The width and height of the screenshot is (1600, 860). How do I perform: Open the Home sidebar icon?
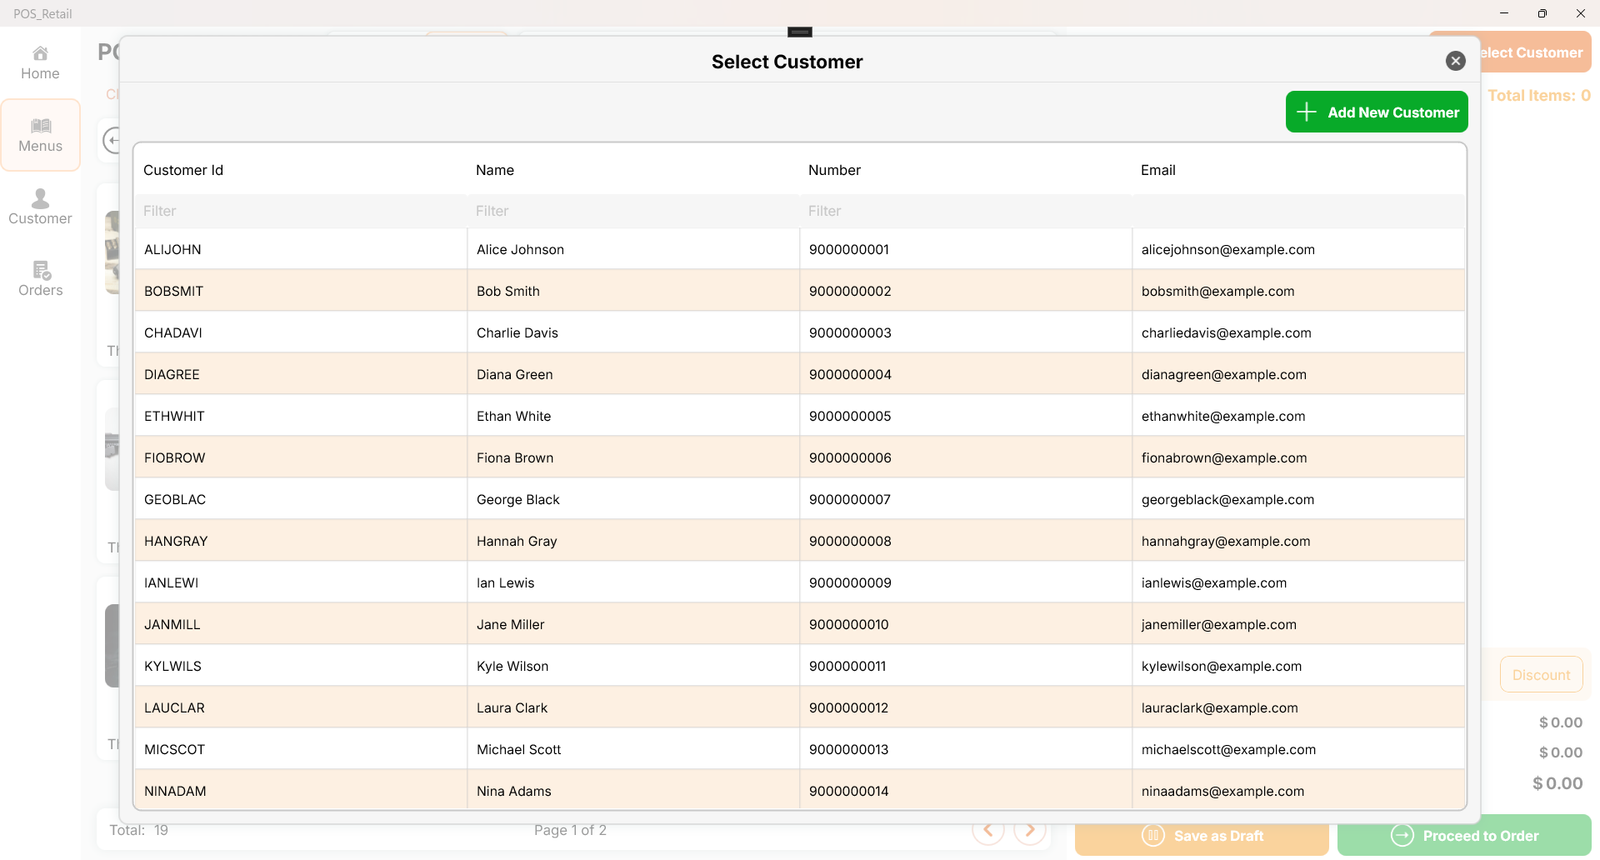click(40, 63)
